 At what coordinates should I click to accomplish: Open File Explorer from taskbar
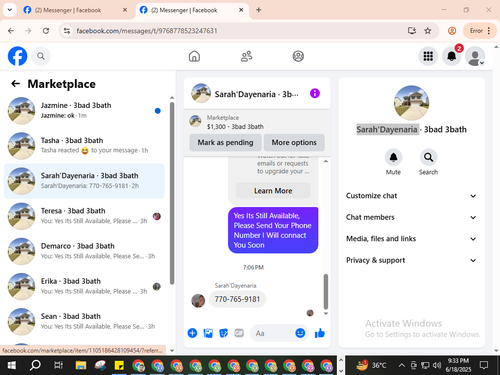(x=81, y=366)
